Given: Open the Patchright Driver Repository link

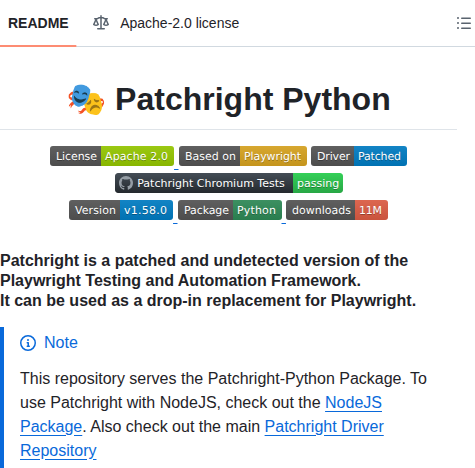Looking at the screenshot, I should tap(324, 427).
